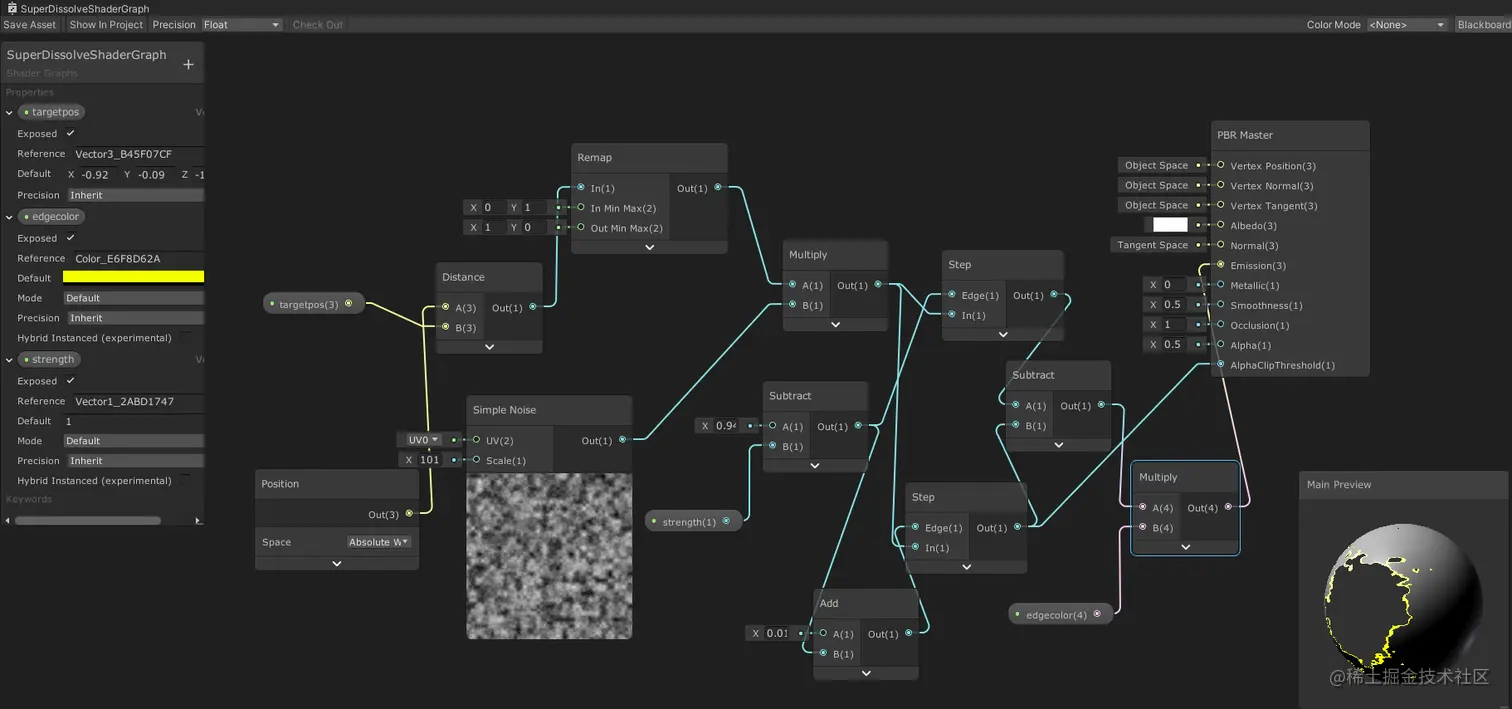This screenshot has width=1512, height=709.
Task: Uncheck Exposed for the strength property
Action: (x=69, y=380)
